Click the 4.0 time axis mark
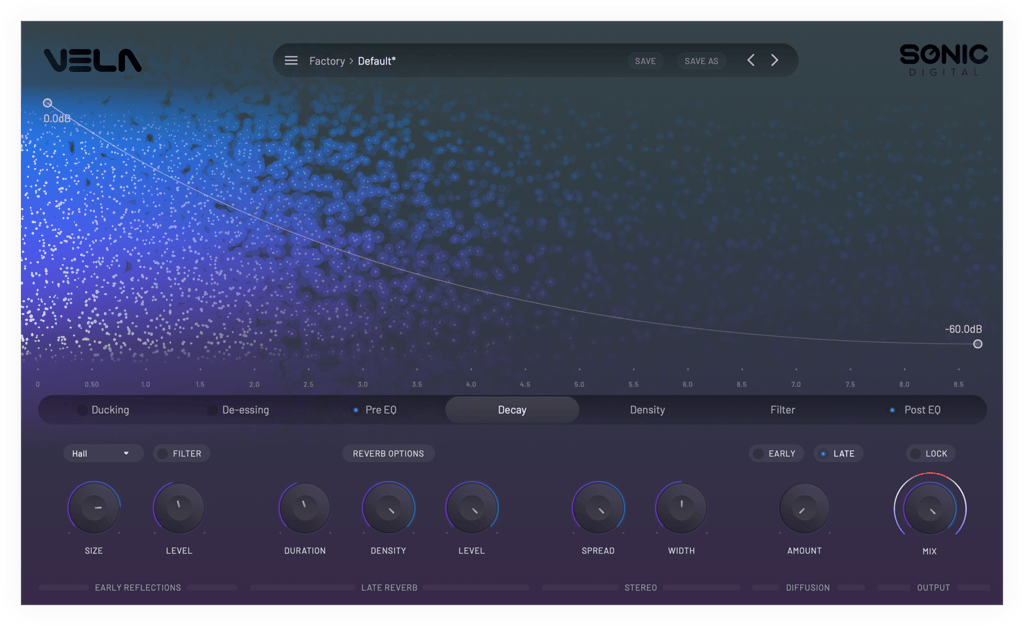1024x626 pixels. coord(471,384)
